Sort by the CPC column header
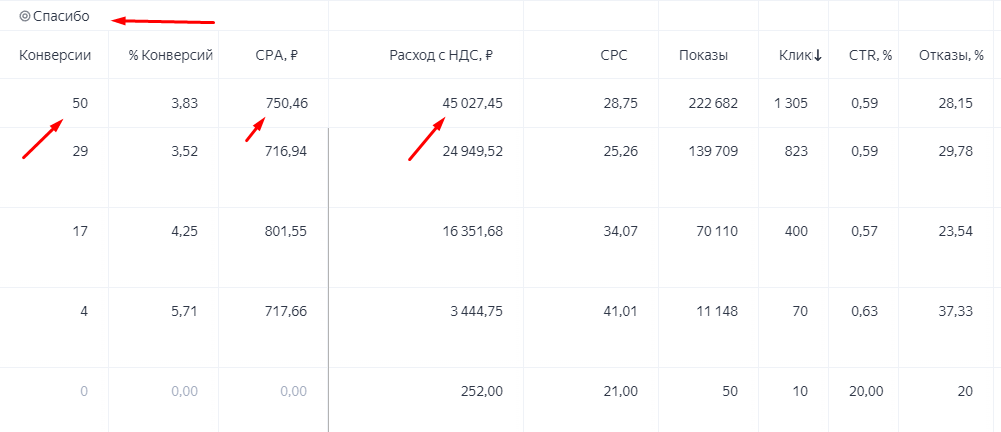1001x432 pixels. tap(613, 56)
